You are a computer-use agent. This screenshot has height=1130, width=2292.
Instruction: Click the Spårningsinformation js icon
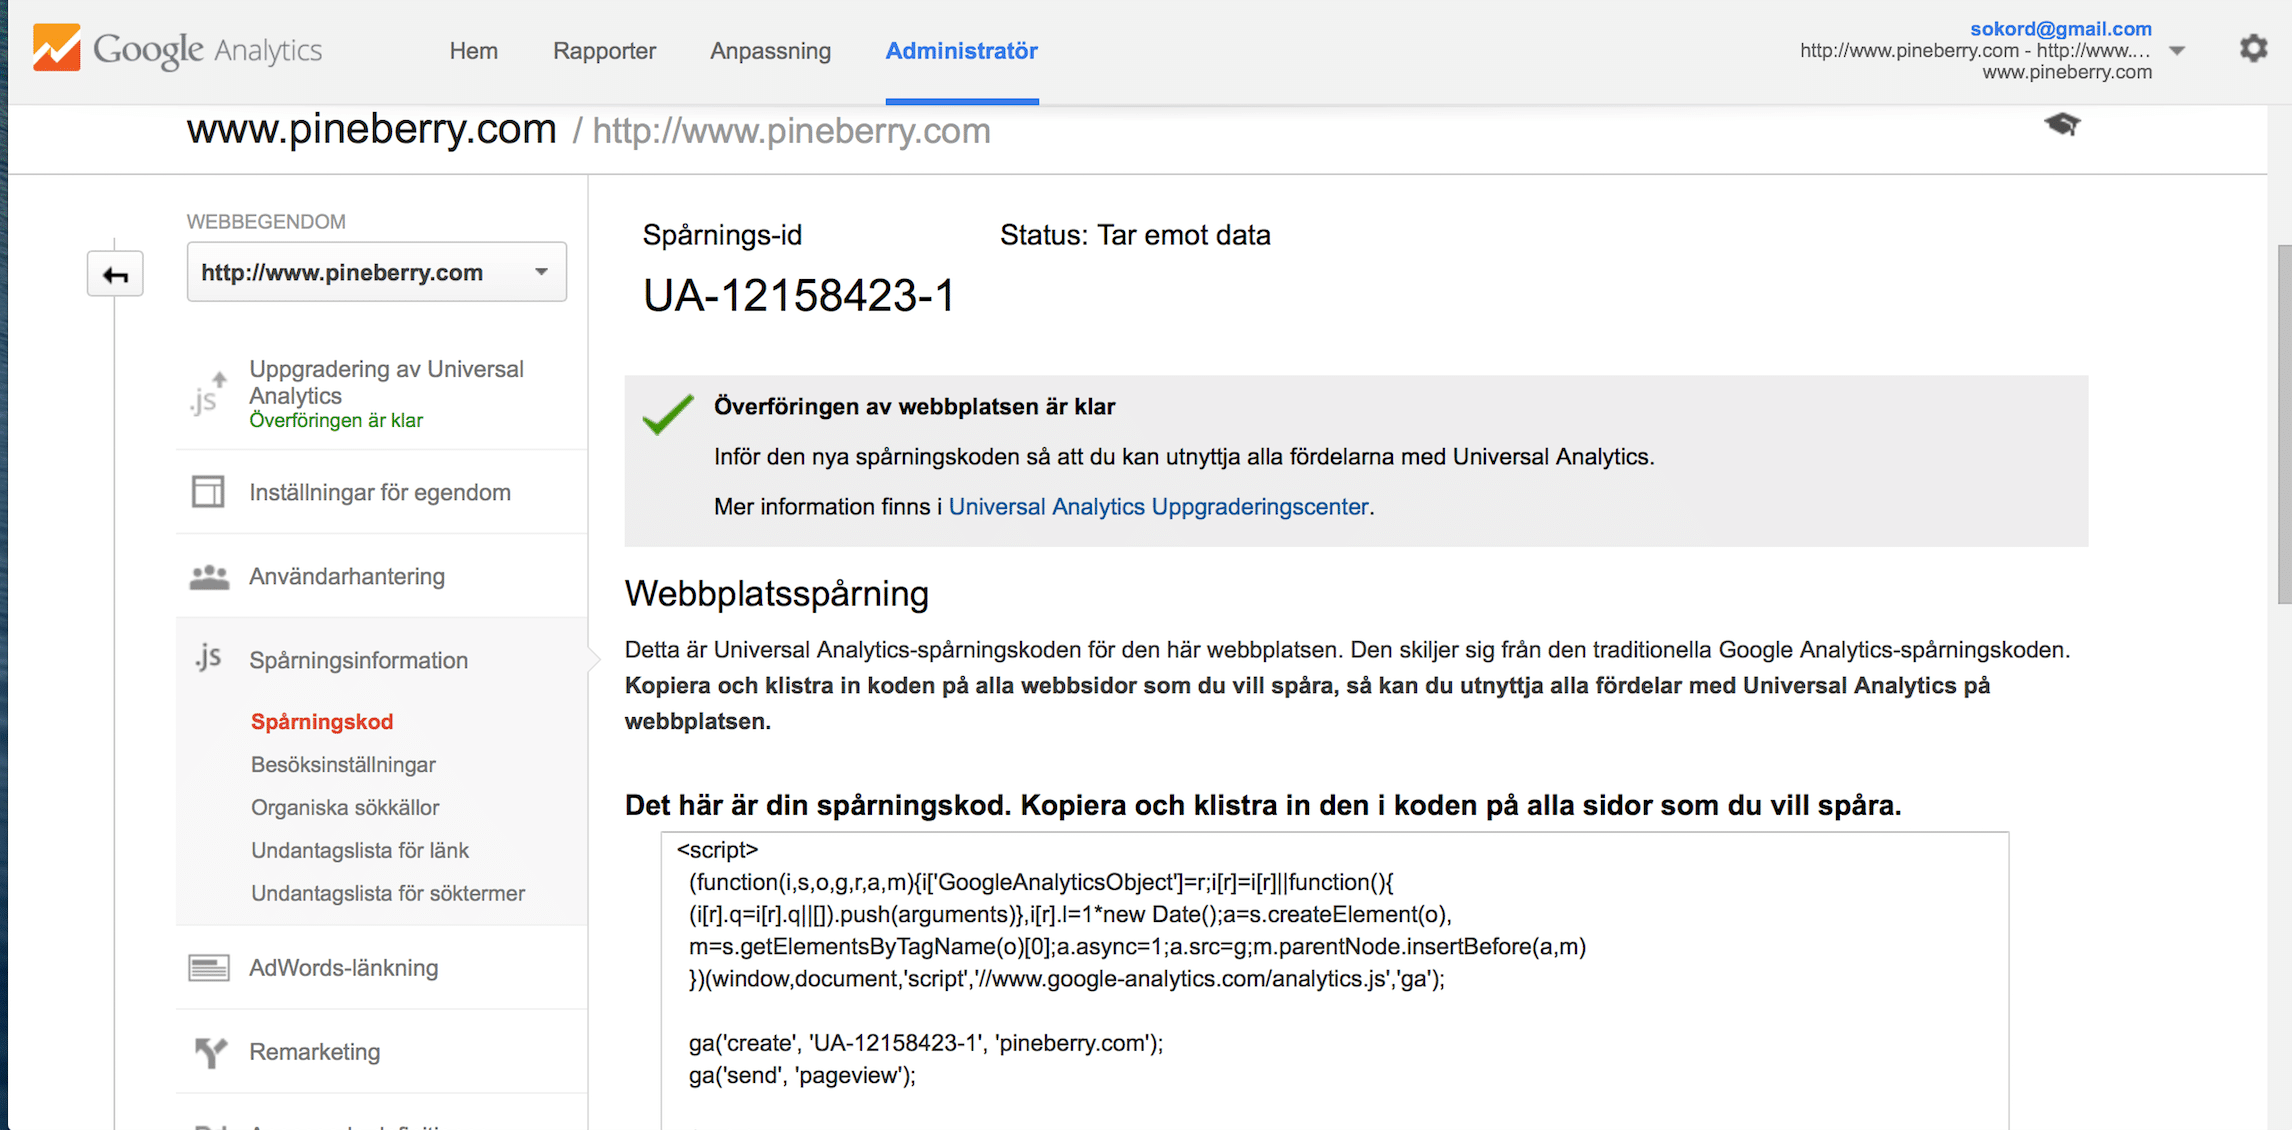208,658
